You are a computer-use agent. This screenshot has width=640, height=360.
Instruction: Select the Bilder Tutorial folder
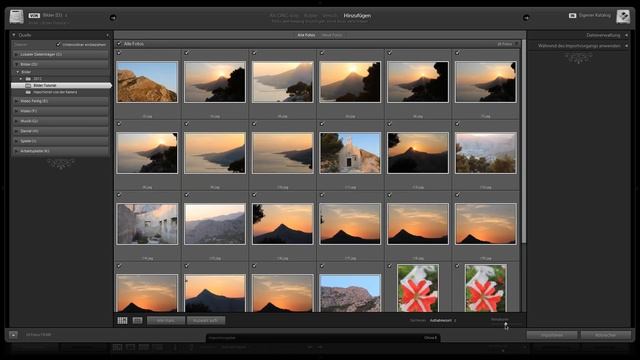pyautogui.click(x=61, y=86)
